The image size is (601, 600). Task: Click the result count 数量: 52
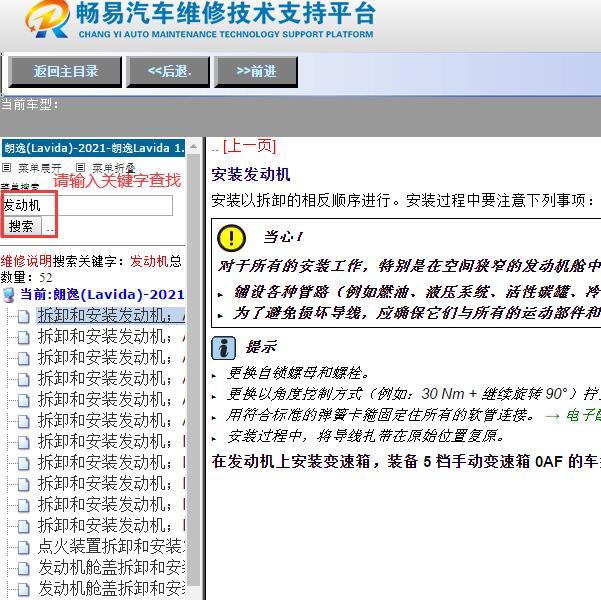coord(26,278)
